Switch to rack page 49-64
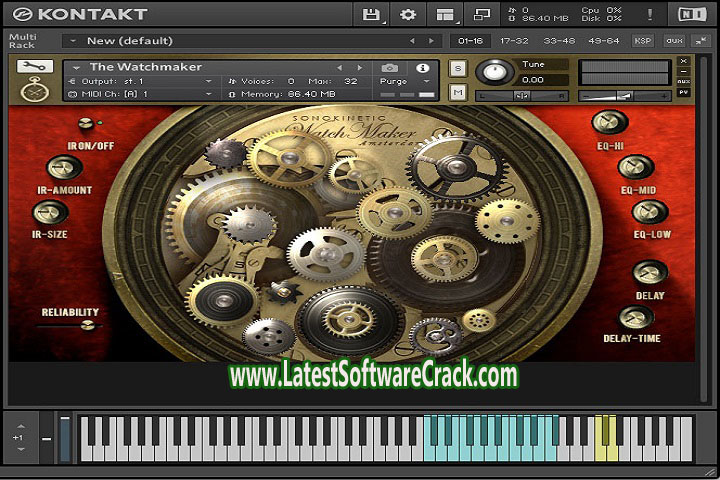The height and width of the screenshot is (480, 720). tap(604, 41)
